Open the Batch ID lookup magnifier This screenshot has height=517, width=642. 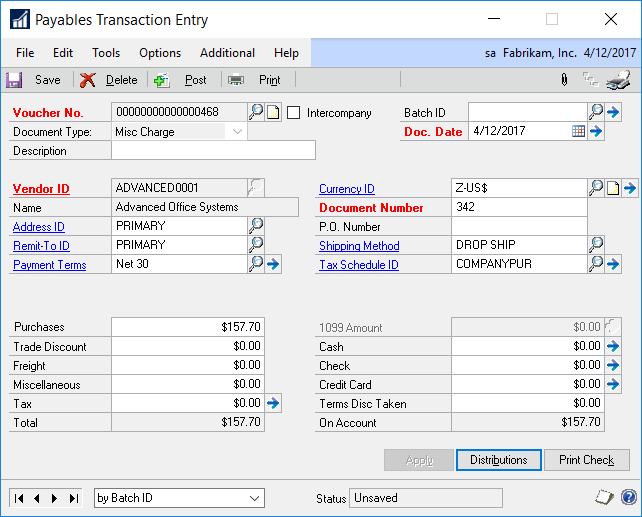click(596, 112)
